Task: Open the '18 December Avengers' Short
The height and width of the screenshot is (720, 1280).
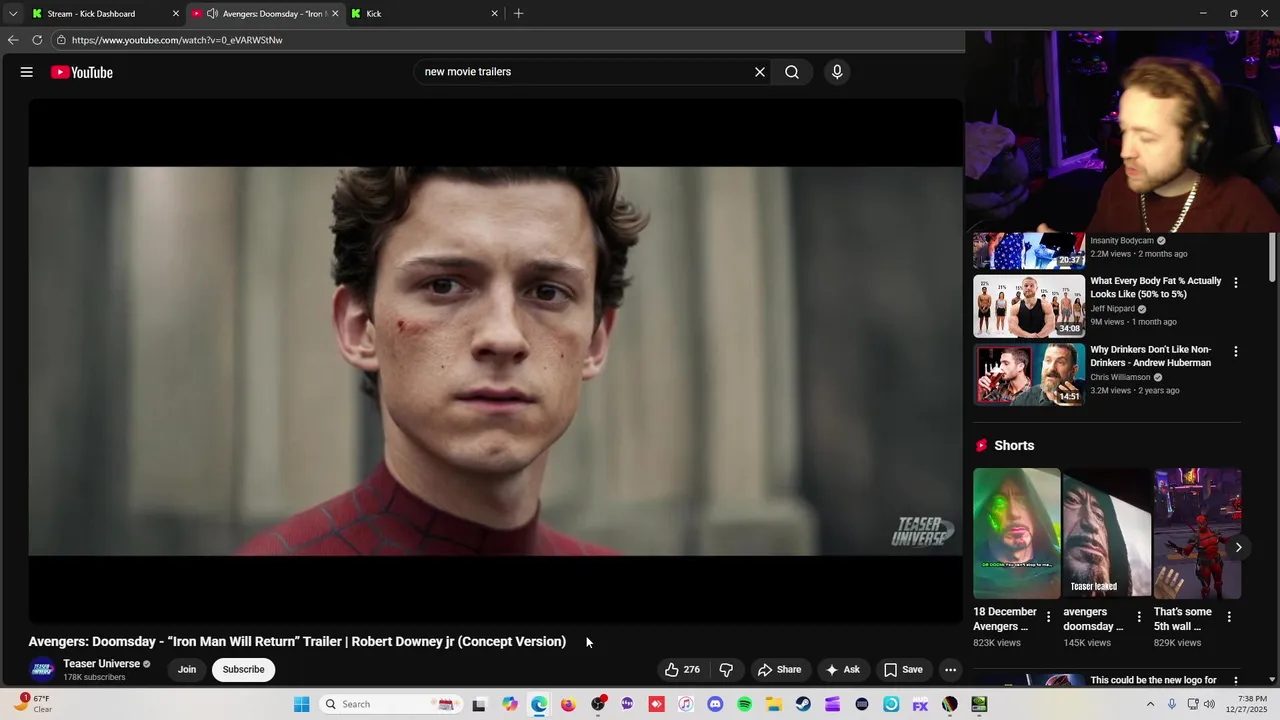Action: [1017, 533]
